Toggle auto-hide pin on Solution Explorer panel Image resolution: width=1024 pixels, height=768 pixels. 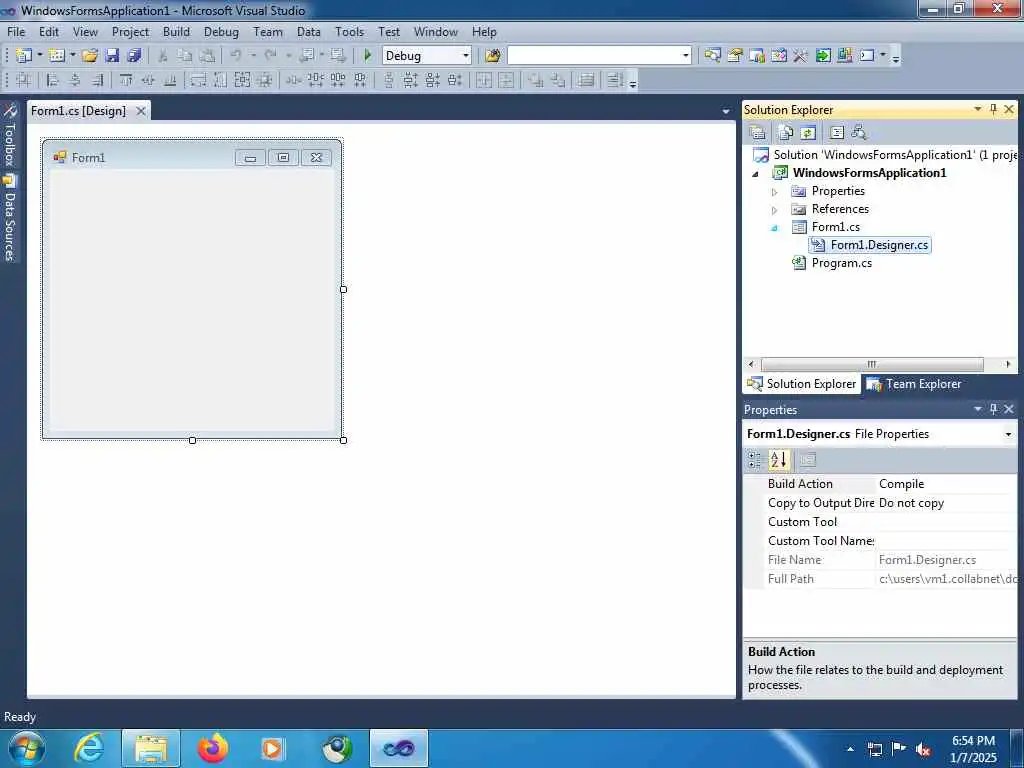click(993, 110)
